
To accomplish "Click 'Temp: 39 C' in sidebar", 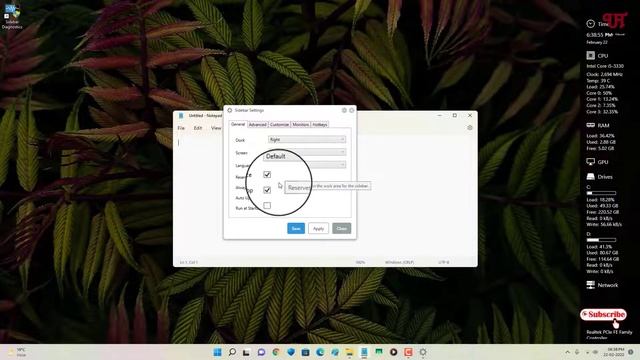I will click(x=598, y=81).
